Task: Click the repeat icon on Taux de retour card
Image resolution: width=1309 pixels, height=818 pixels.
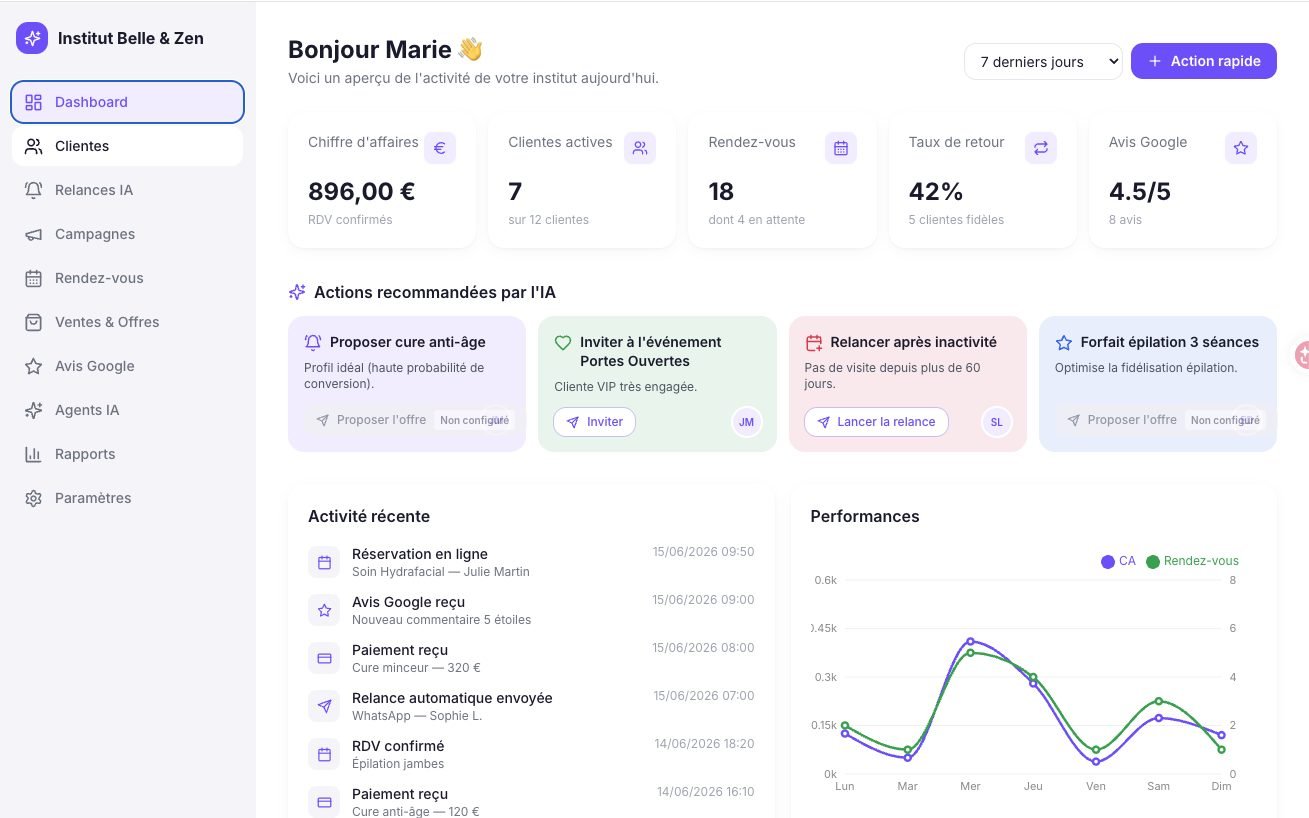Action: pos(1041,148)
